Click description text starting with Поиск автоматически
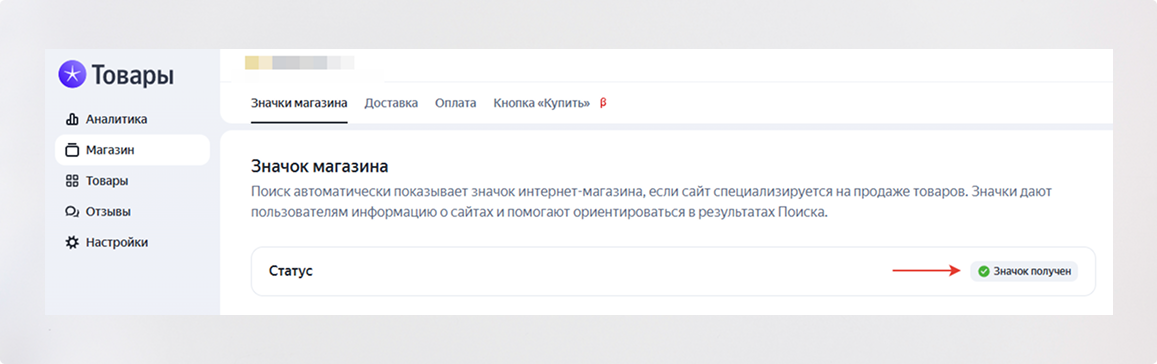The height and width of the screenshot is (364, 1157). pos(651,203)
